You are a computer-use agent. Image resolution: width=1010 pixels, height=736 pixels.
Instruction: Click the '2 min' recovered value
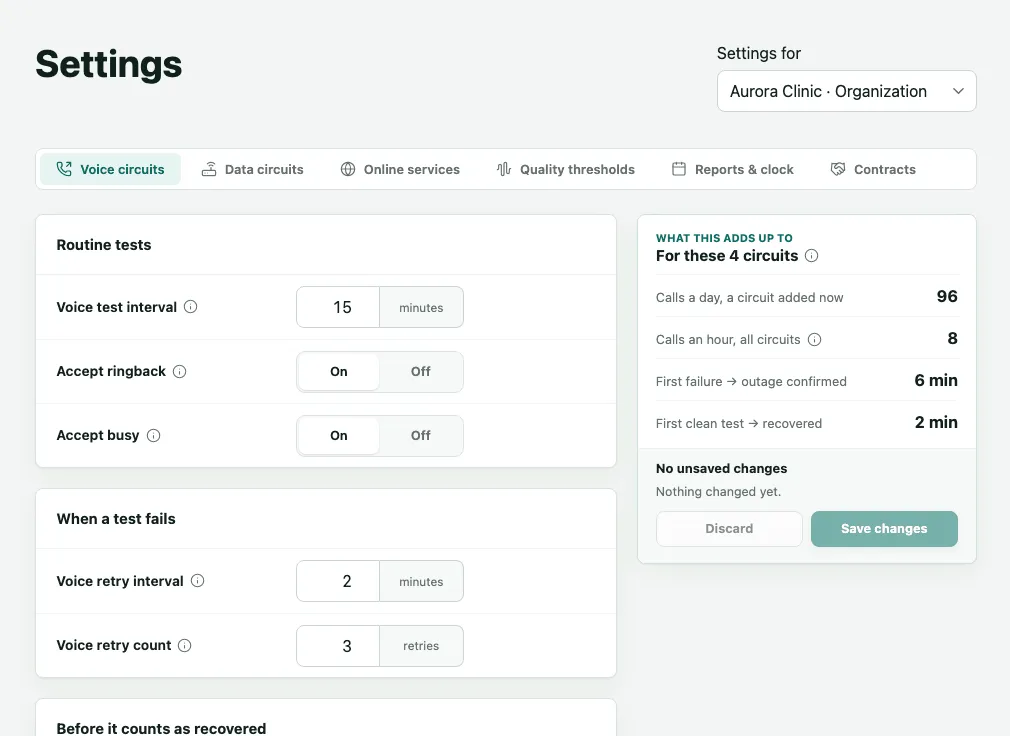(936, 422)
